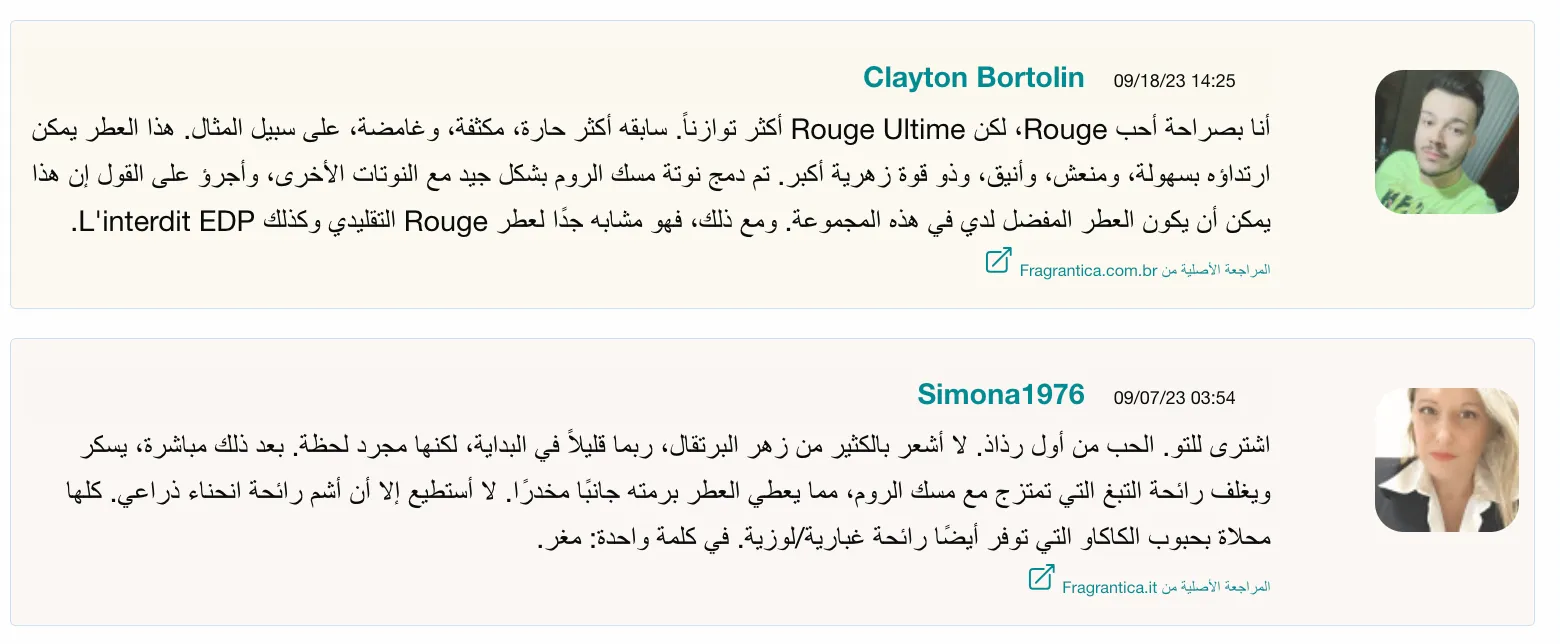Select the 09/07/23 03:54 timestamp
Viewport: 1560px width, 644px height.
(x=1174, y=398)
